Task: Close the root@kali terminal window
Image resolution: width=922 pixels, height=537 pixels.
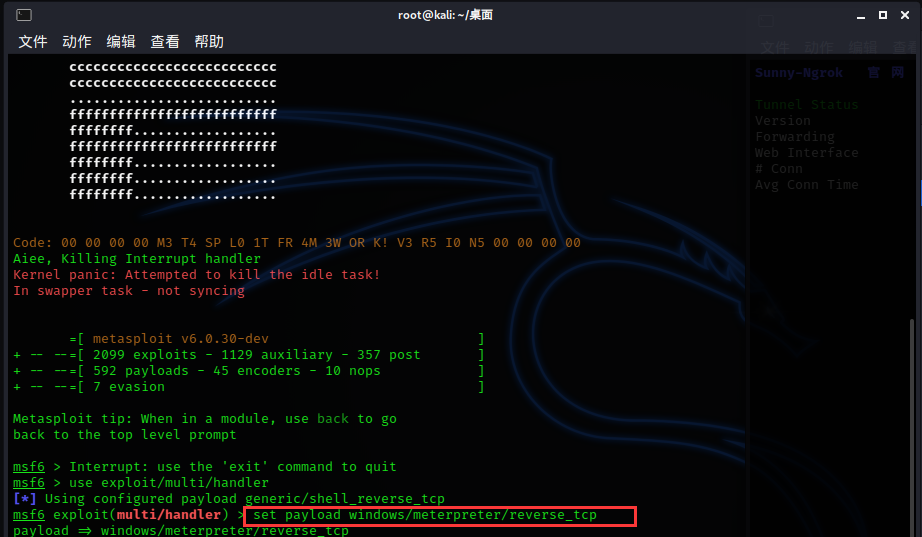Action: point(905,15)
